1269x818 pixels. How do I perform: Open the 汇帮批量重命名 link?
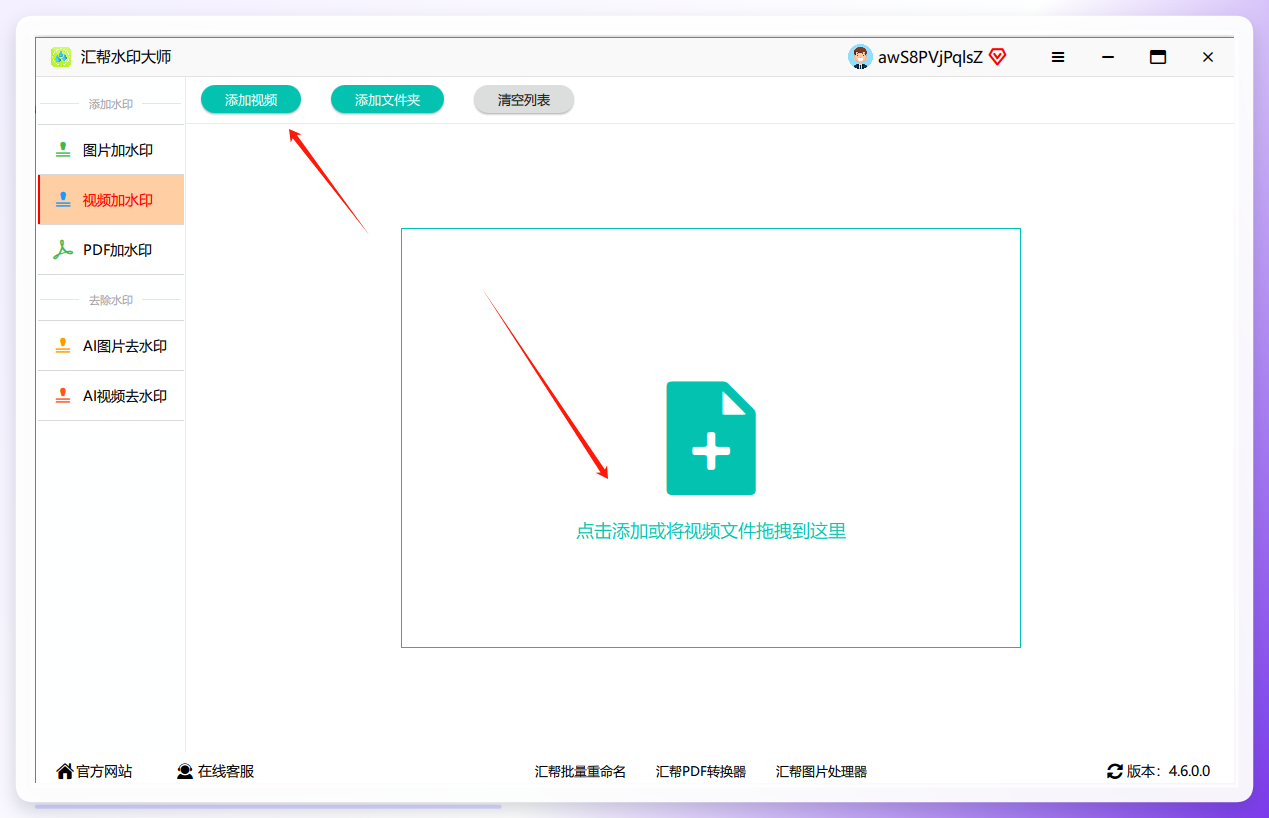(580, 771)
